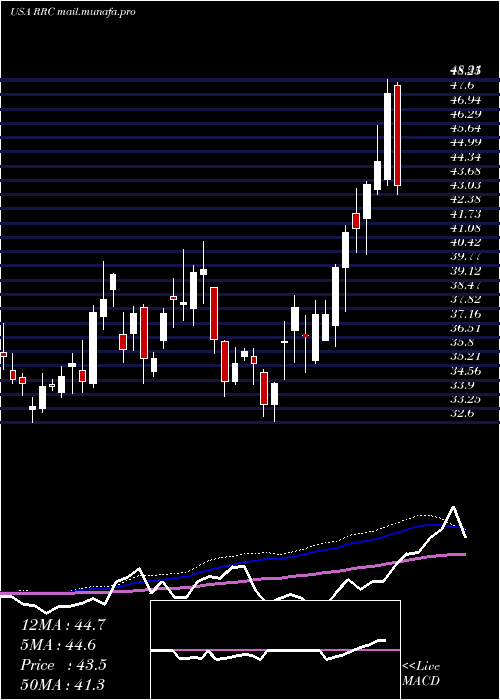The height and width of the screenshot is (700, 500).
Task: Click the '12MA : 44.7' readout
Action: pyautogui.click(x=63, y=625)
